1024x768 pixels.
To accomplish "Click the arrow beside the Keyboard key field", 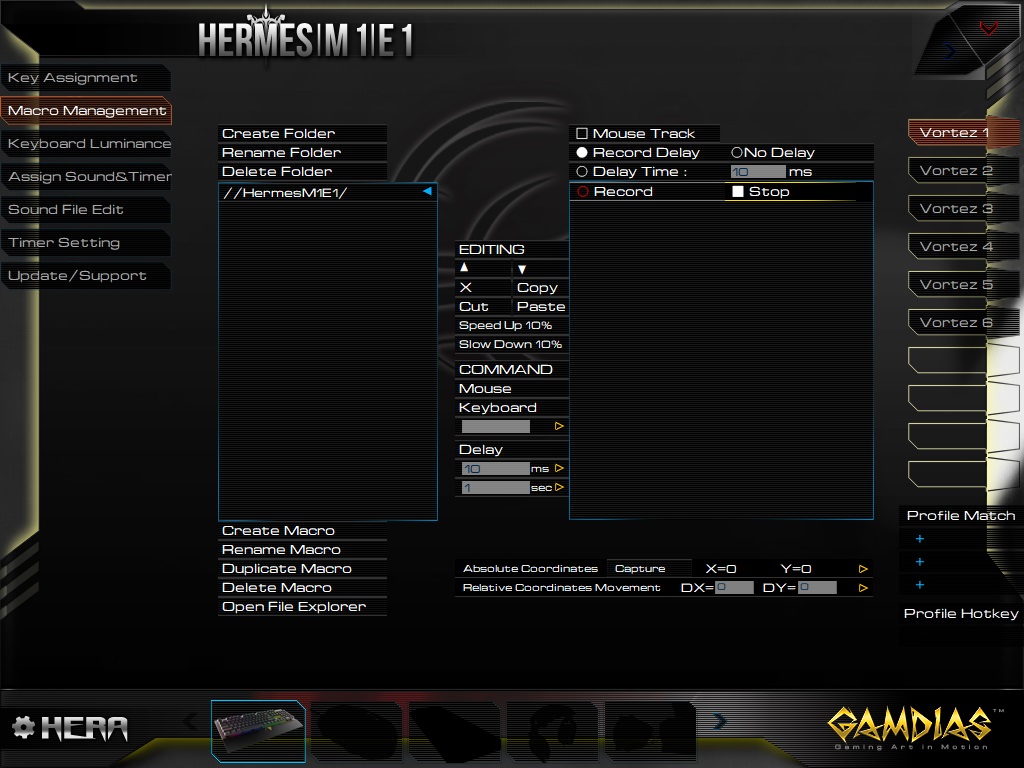I will tap(559, 426).
